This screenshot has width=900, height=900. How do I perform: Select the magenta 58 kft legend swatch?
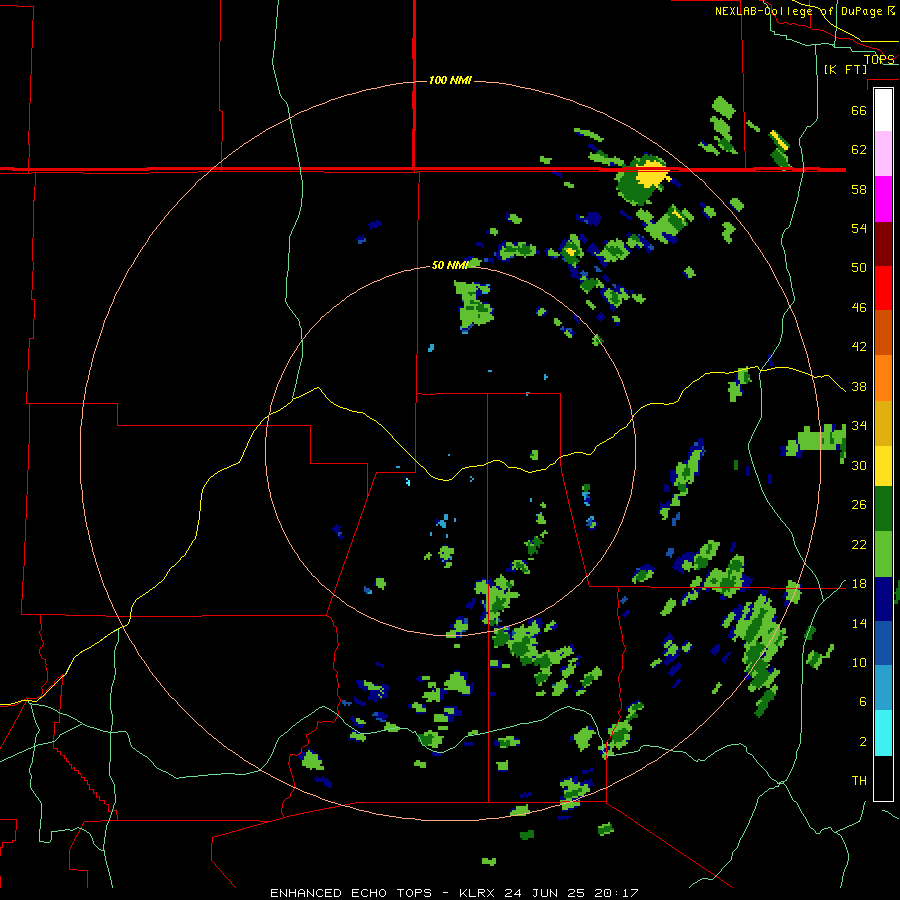click(883, 199)
